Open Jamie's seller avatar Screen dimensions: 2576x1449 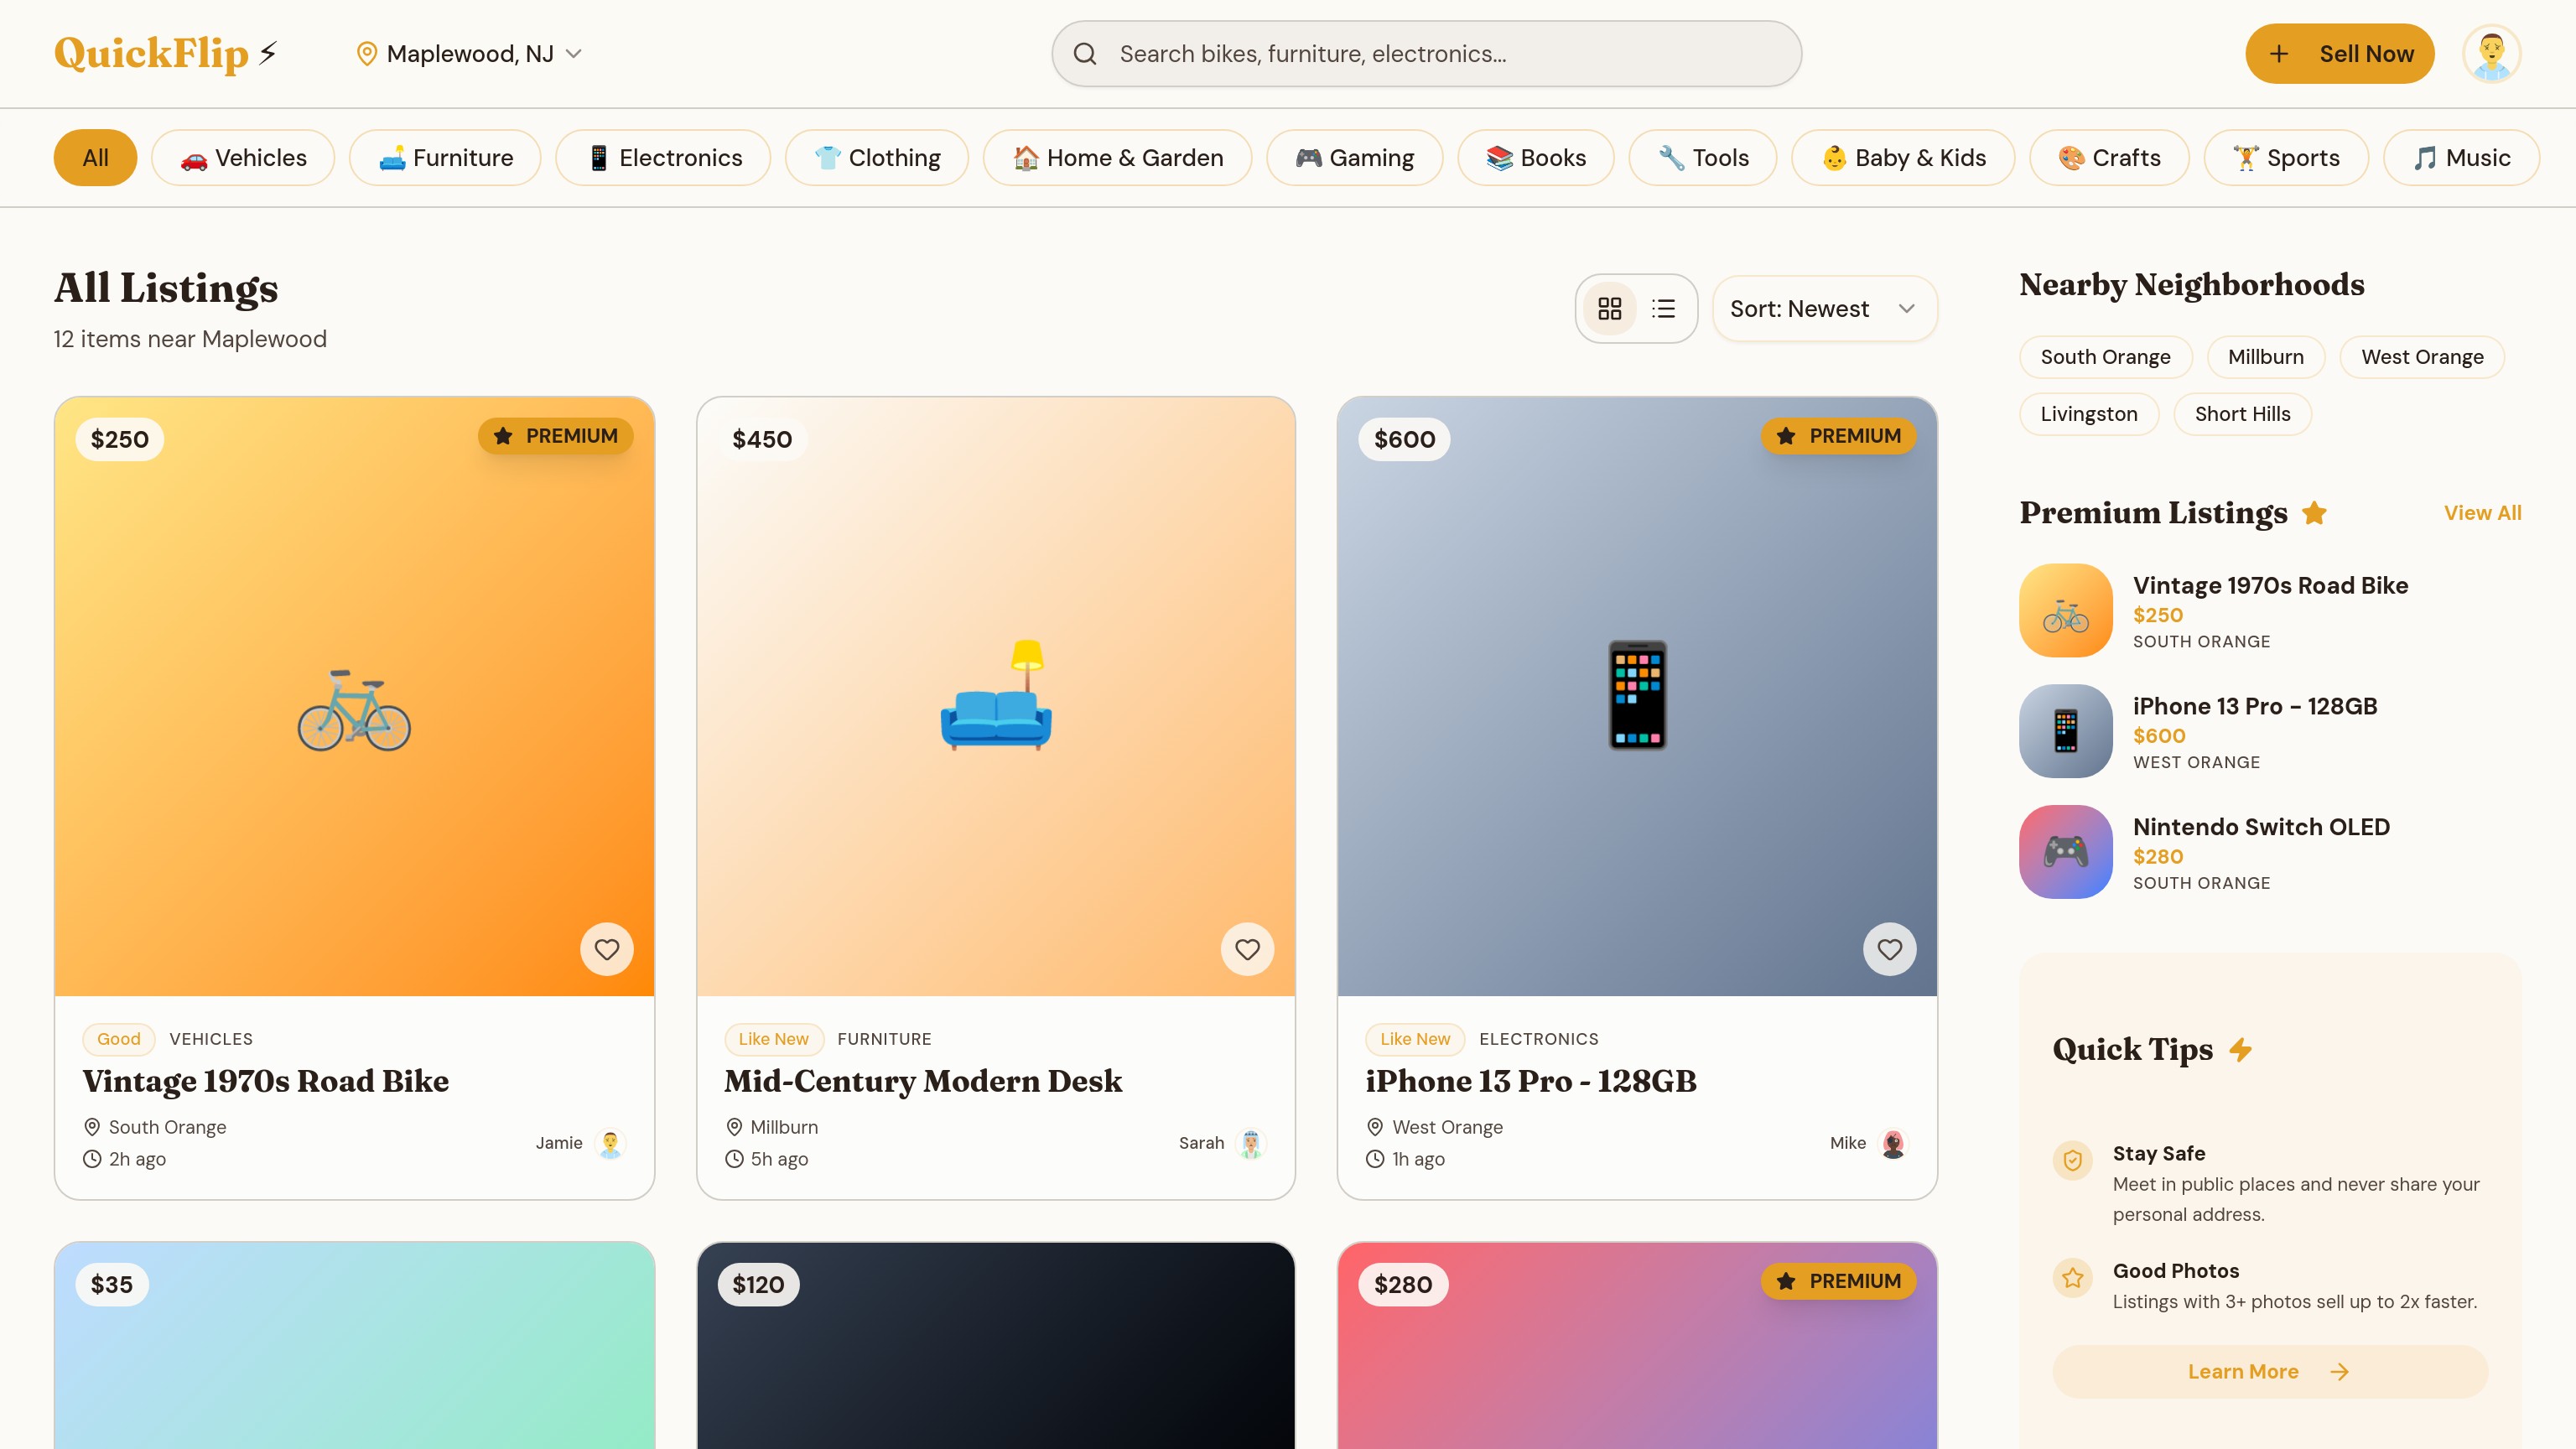610,1143
